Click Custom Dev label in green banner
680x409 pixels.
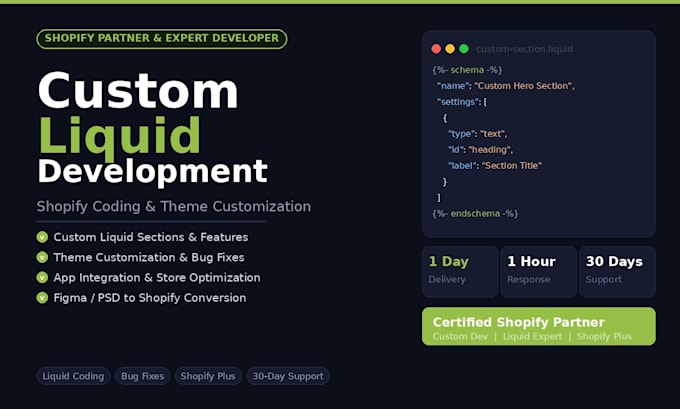(x=460, y=336)
